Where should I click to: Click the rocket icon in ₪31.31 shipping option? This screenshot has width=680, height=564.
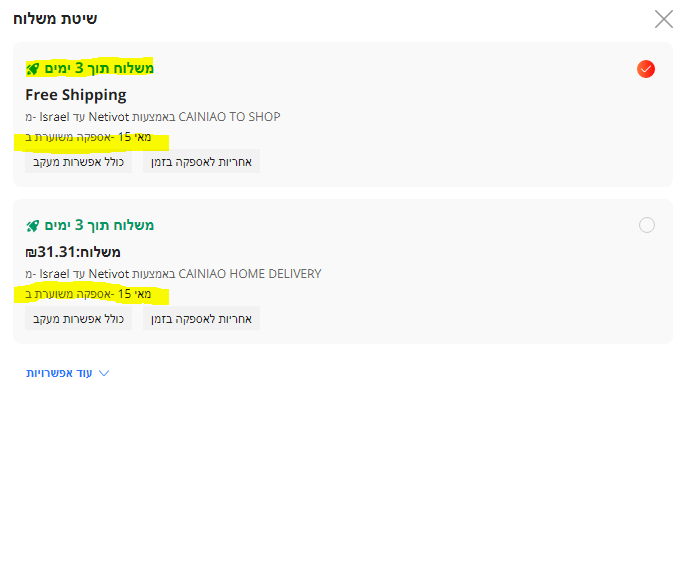(x=32, y=226)
